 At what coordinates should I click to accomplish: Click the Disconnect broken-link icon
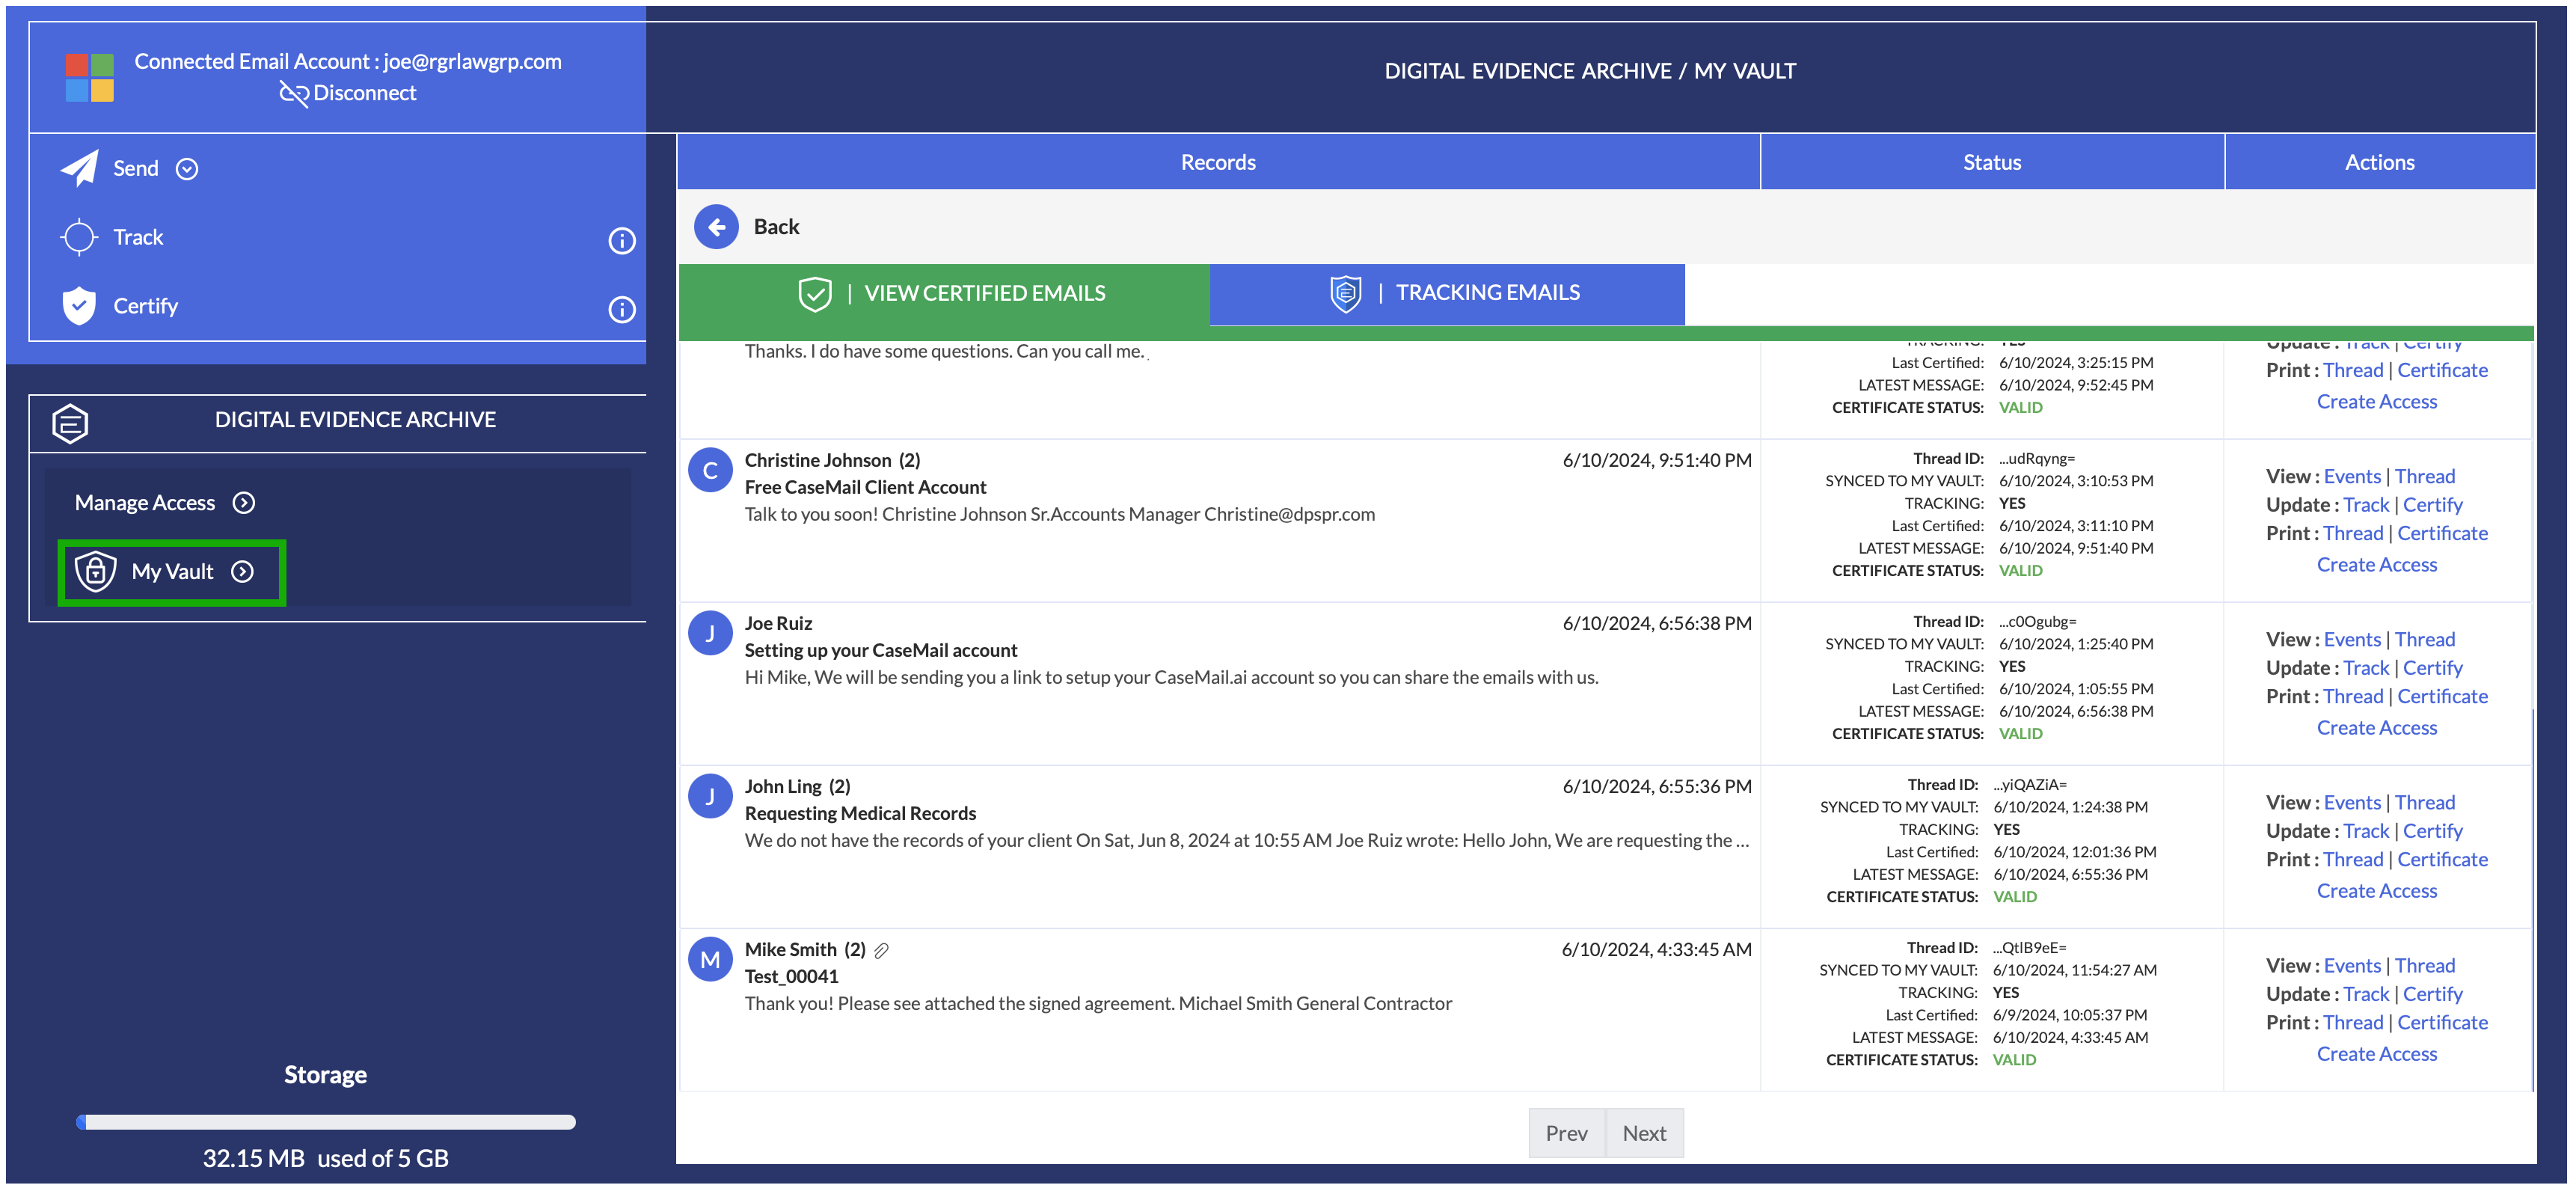[x=293, y=94]
